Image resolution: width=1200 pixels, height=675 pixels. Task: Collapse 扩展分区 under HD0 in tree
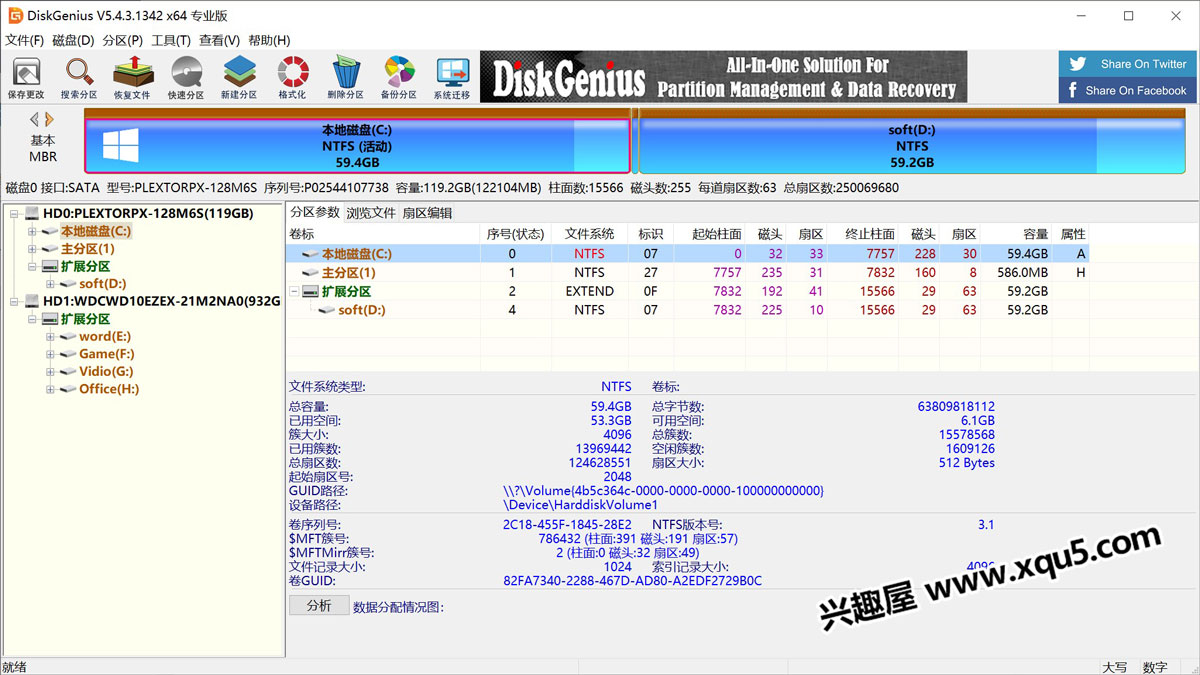pyautogui.click(x=32, y=267)
